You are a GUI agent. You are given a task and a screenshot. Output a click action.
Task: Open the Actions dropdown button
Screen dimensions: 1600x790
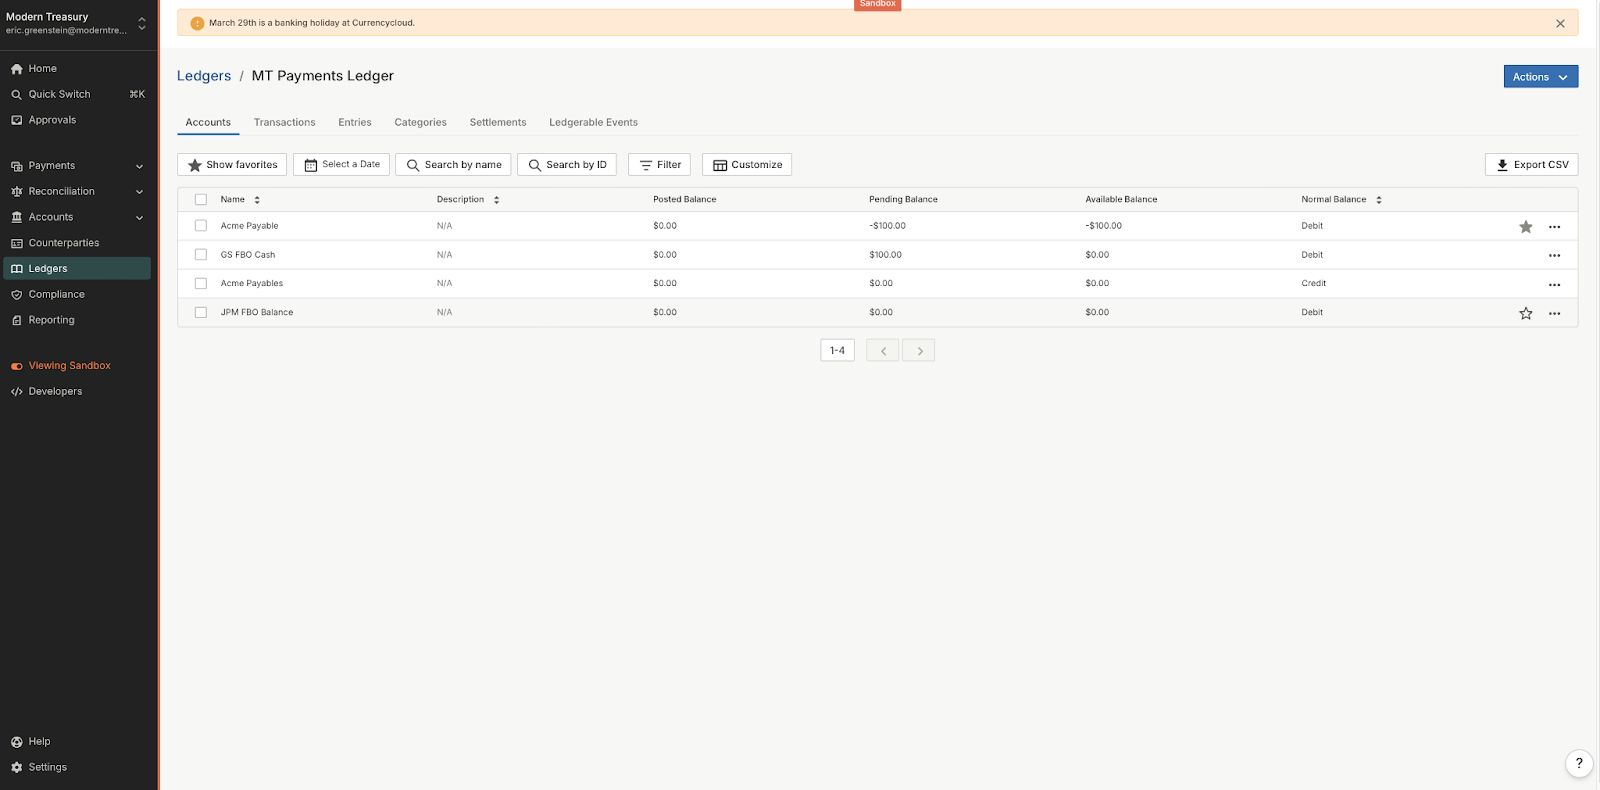[x=1540, y=77]
